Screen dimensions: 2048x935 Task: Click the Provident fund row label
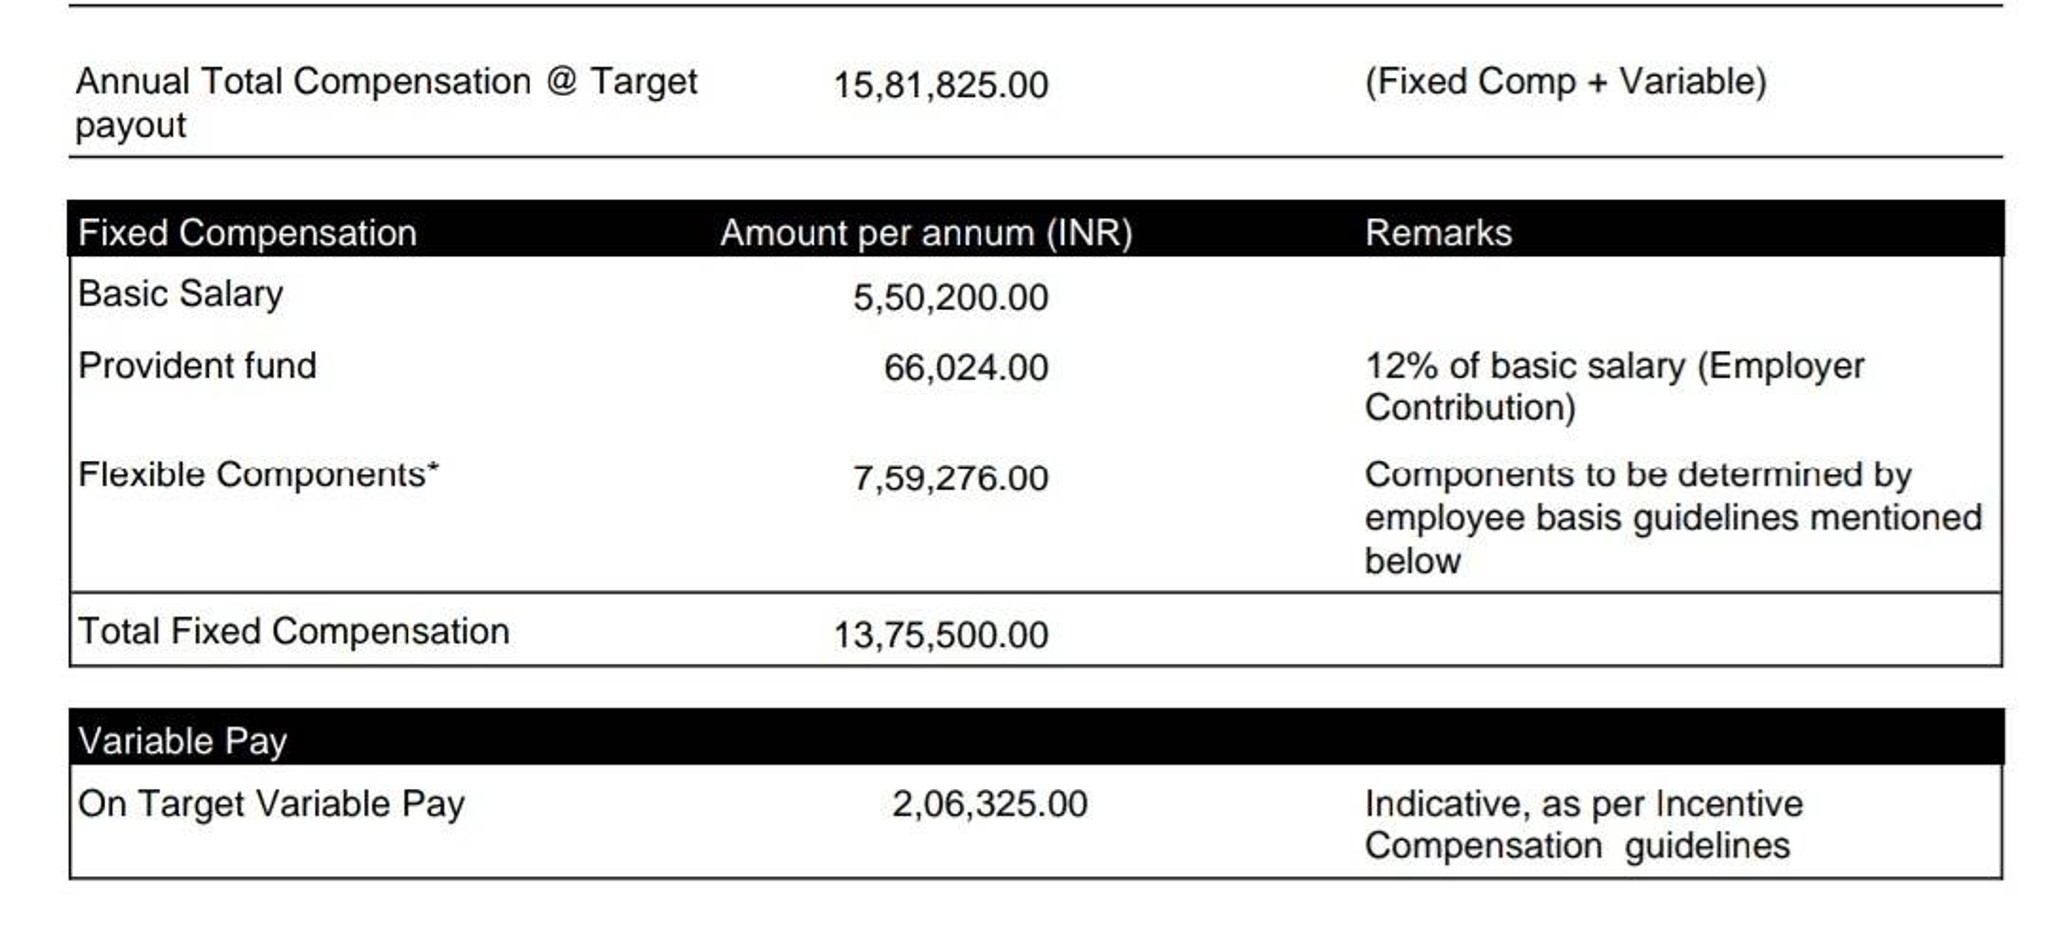pos(197,366)
